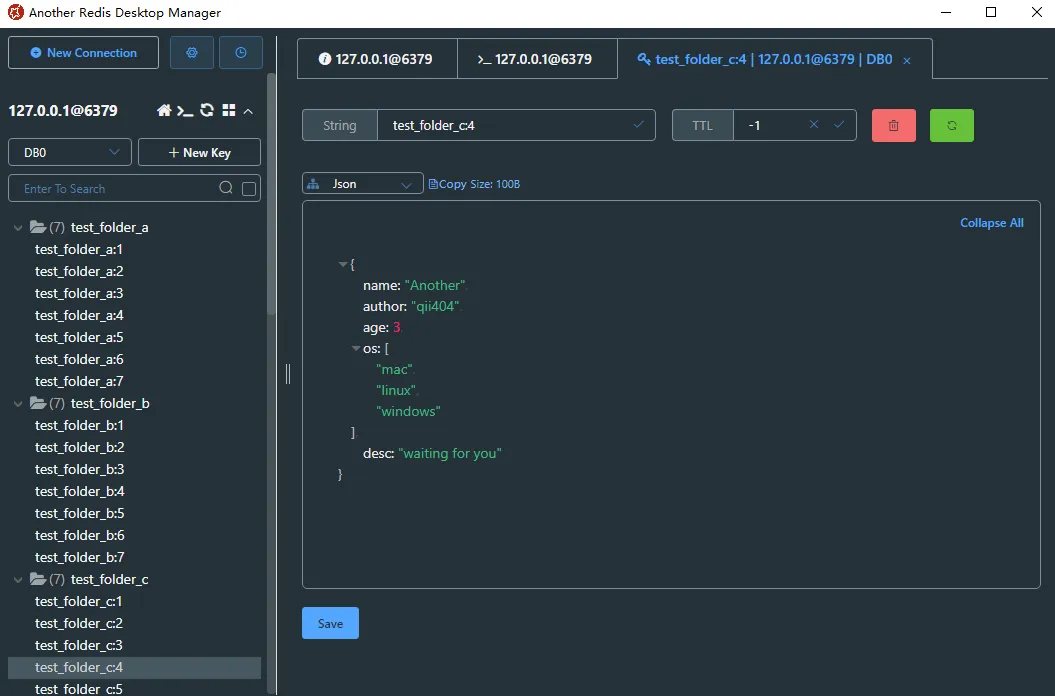Click the home icon for 127.0.0.1@6379
Screen dimensions: 1055x696
164,111
